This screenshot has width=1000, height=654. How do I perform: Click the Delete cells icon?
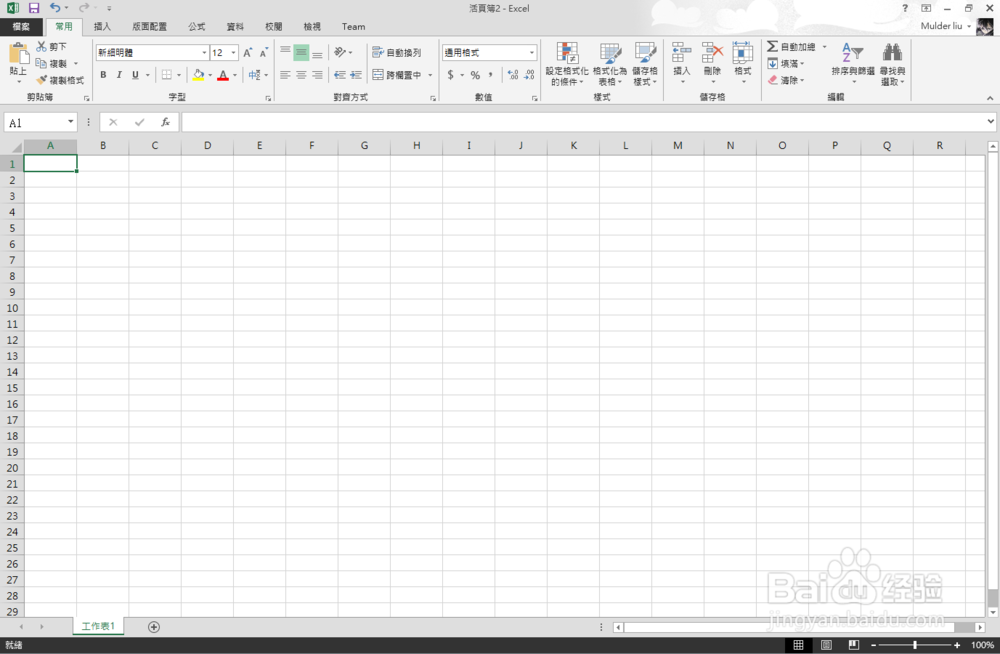pos(712,52)
